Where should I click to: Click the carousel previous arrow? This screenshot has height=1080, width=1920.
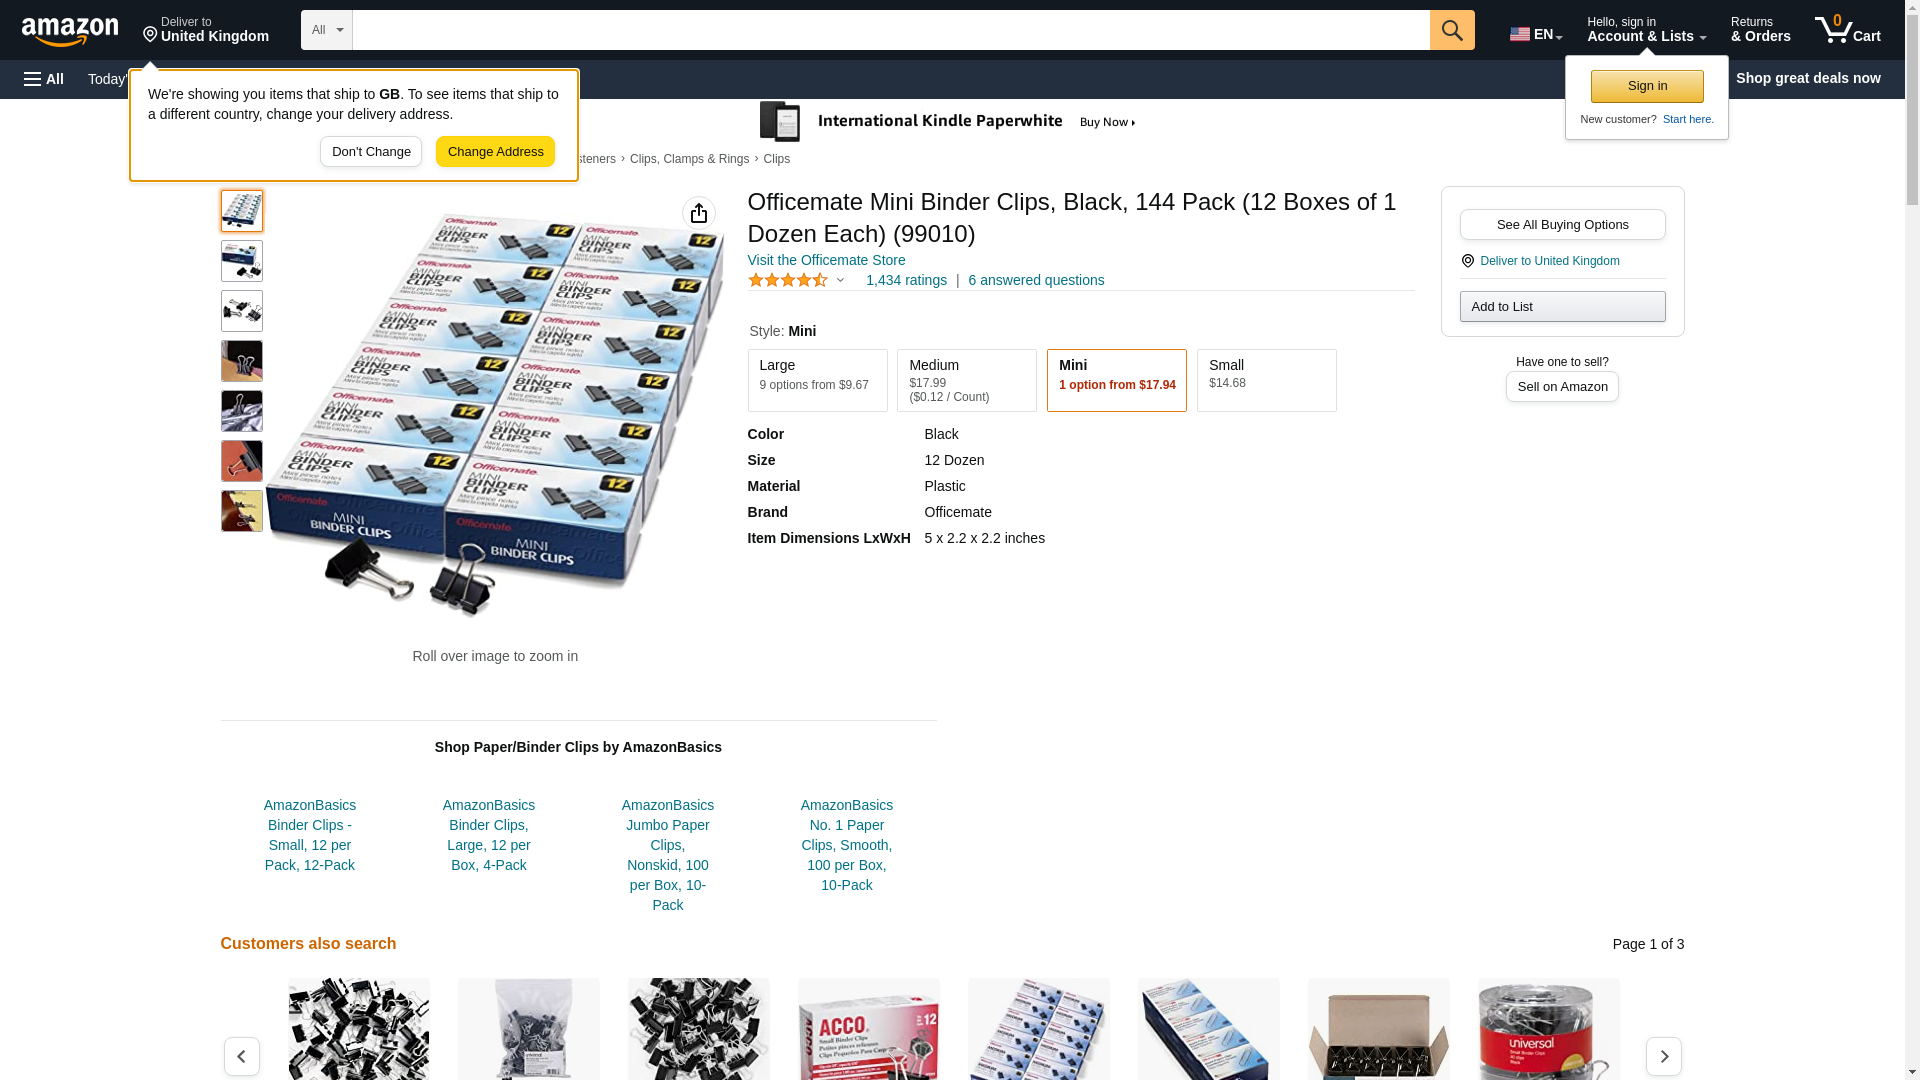coord(242,1056)
